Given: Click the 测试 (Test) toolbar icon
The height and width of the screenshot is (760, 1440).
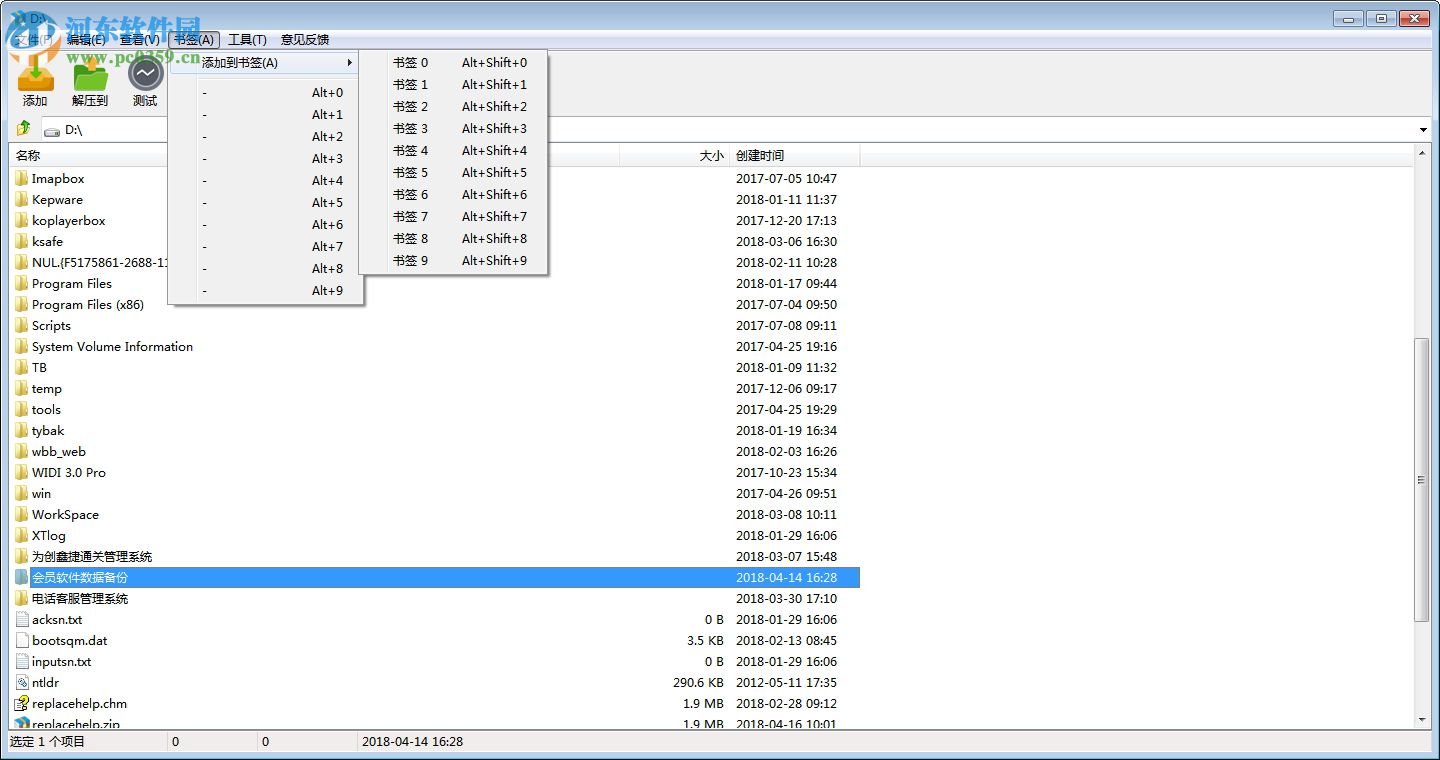Looking at the screenshot, I should (144, 75).
